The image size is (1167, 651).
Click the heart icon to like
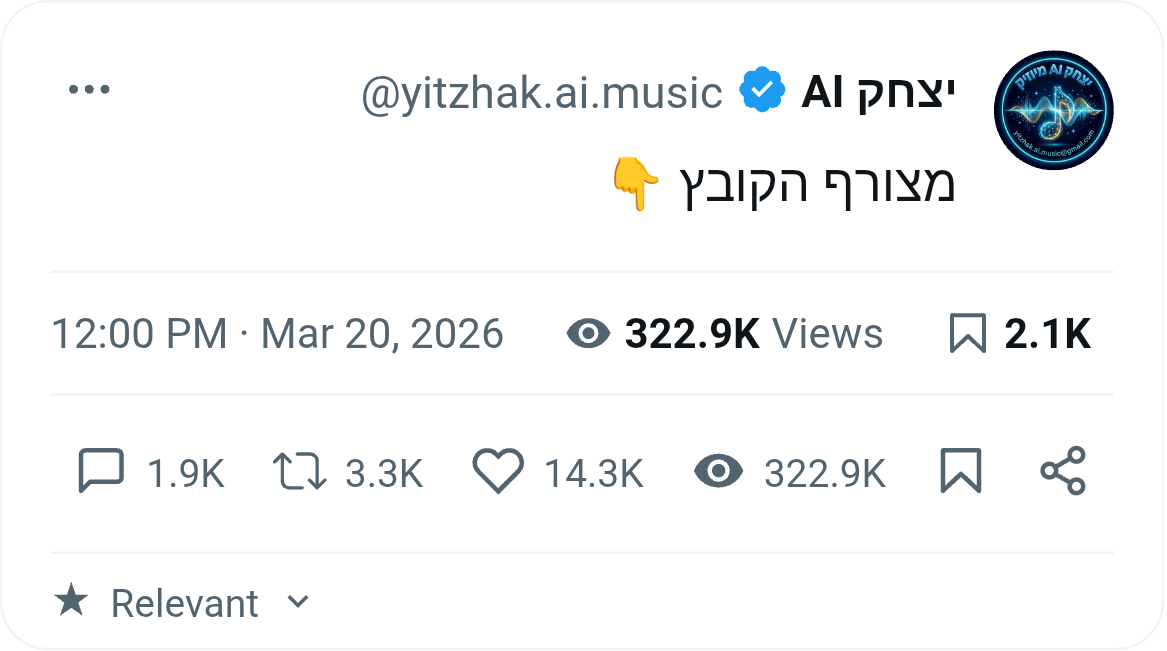point(500,471)
